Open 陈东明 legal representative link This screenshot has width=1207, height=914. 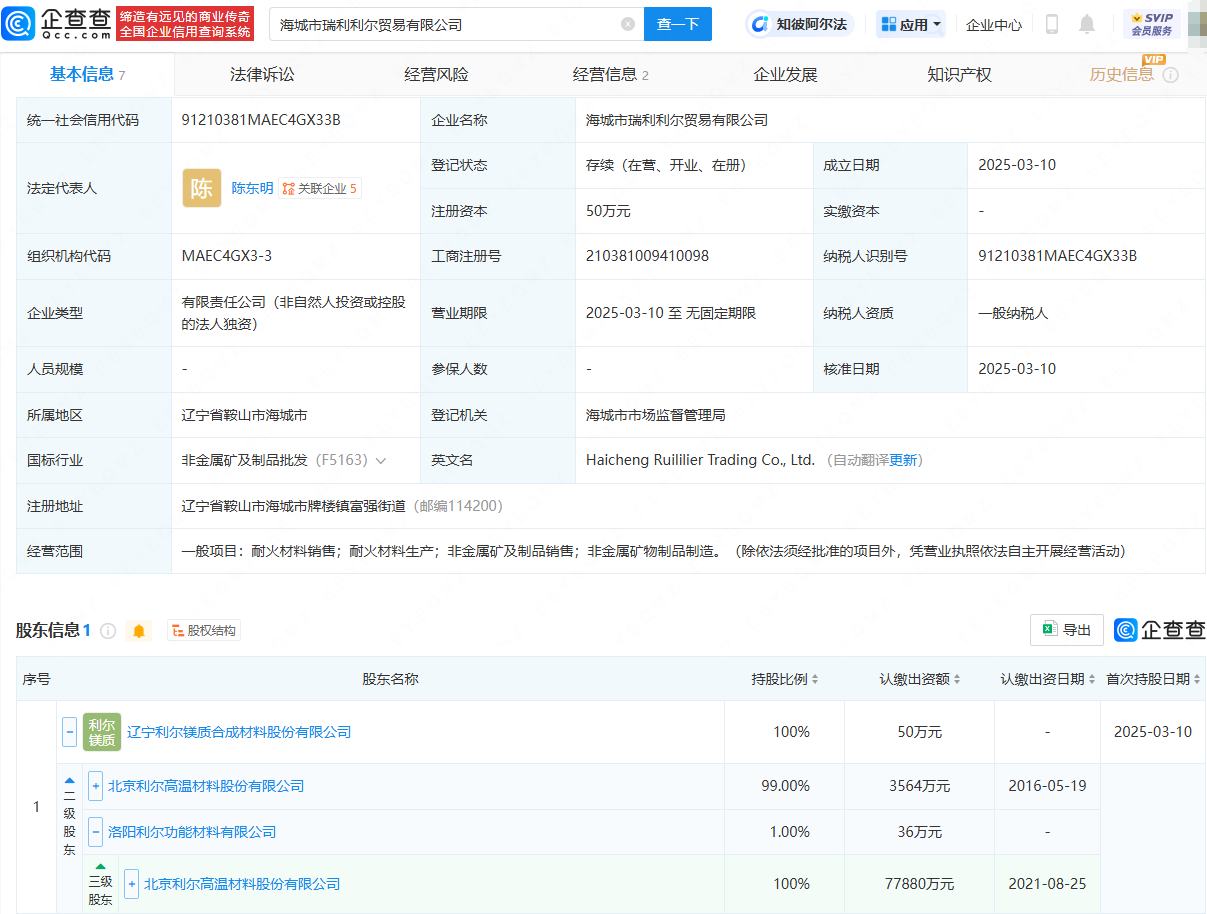point(252,188)
